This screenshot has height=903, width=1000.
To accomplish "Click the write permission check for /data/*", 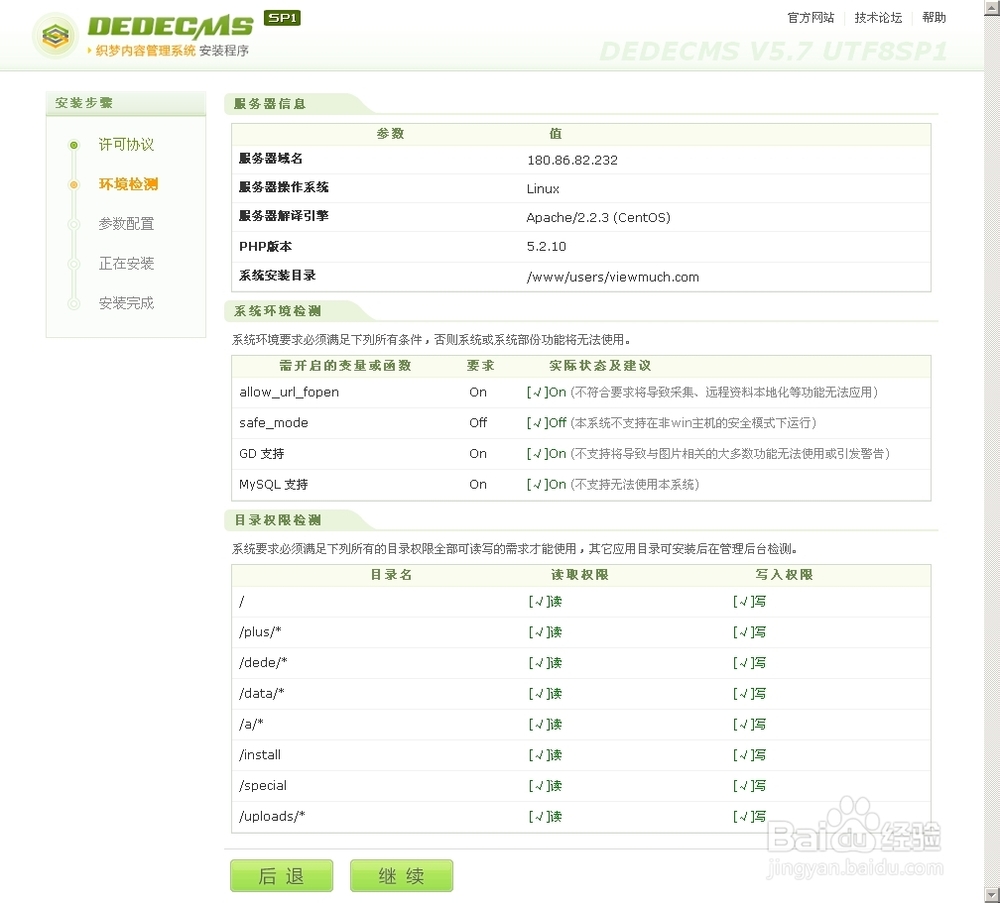I will pyautogui.click(x=749, y=693).
